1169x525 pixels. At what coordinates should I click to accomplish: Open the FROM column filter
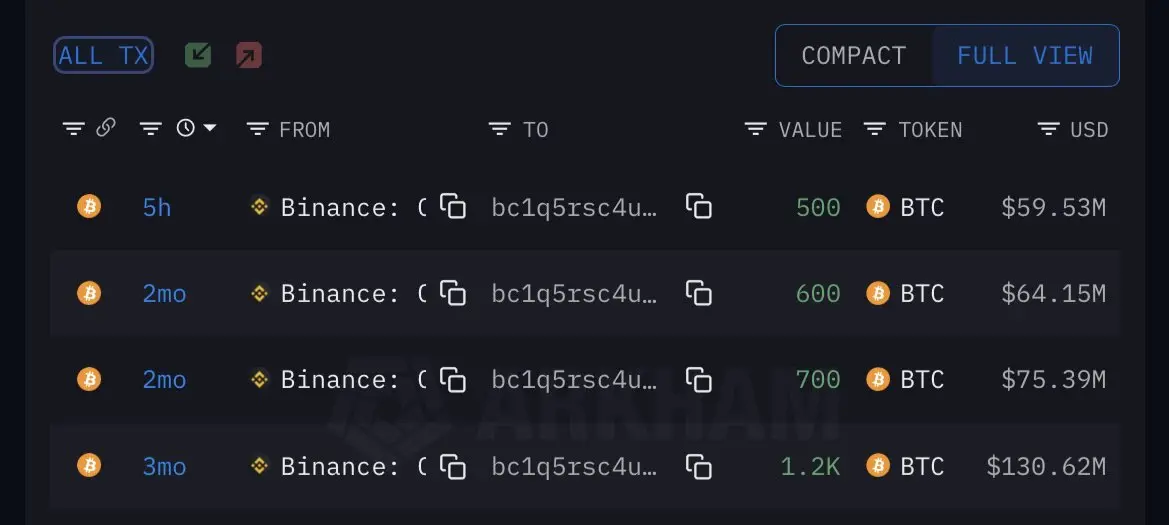258,129
